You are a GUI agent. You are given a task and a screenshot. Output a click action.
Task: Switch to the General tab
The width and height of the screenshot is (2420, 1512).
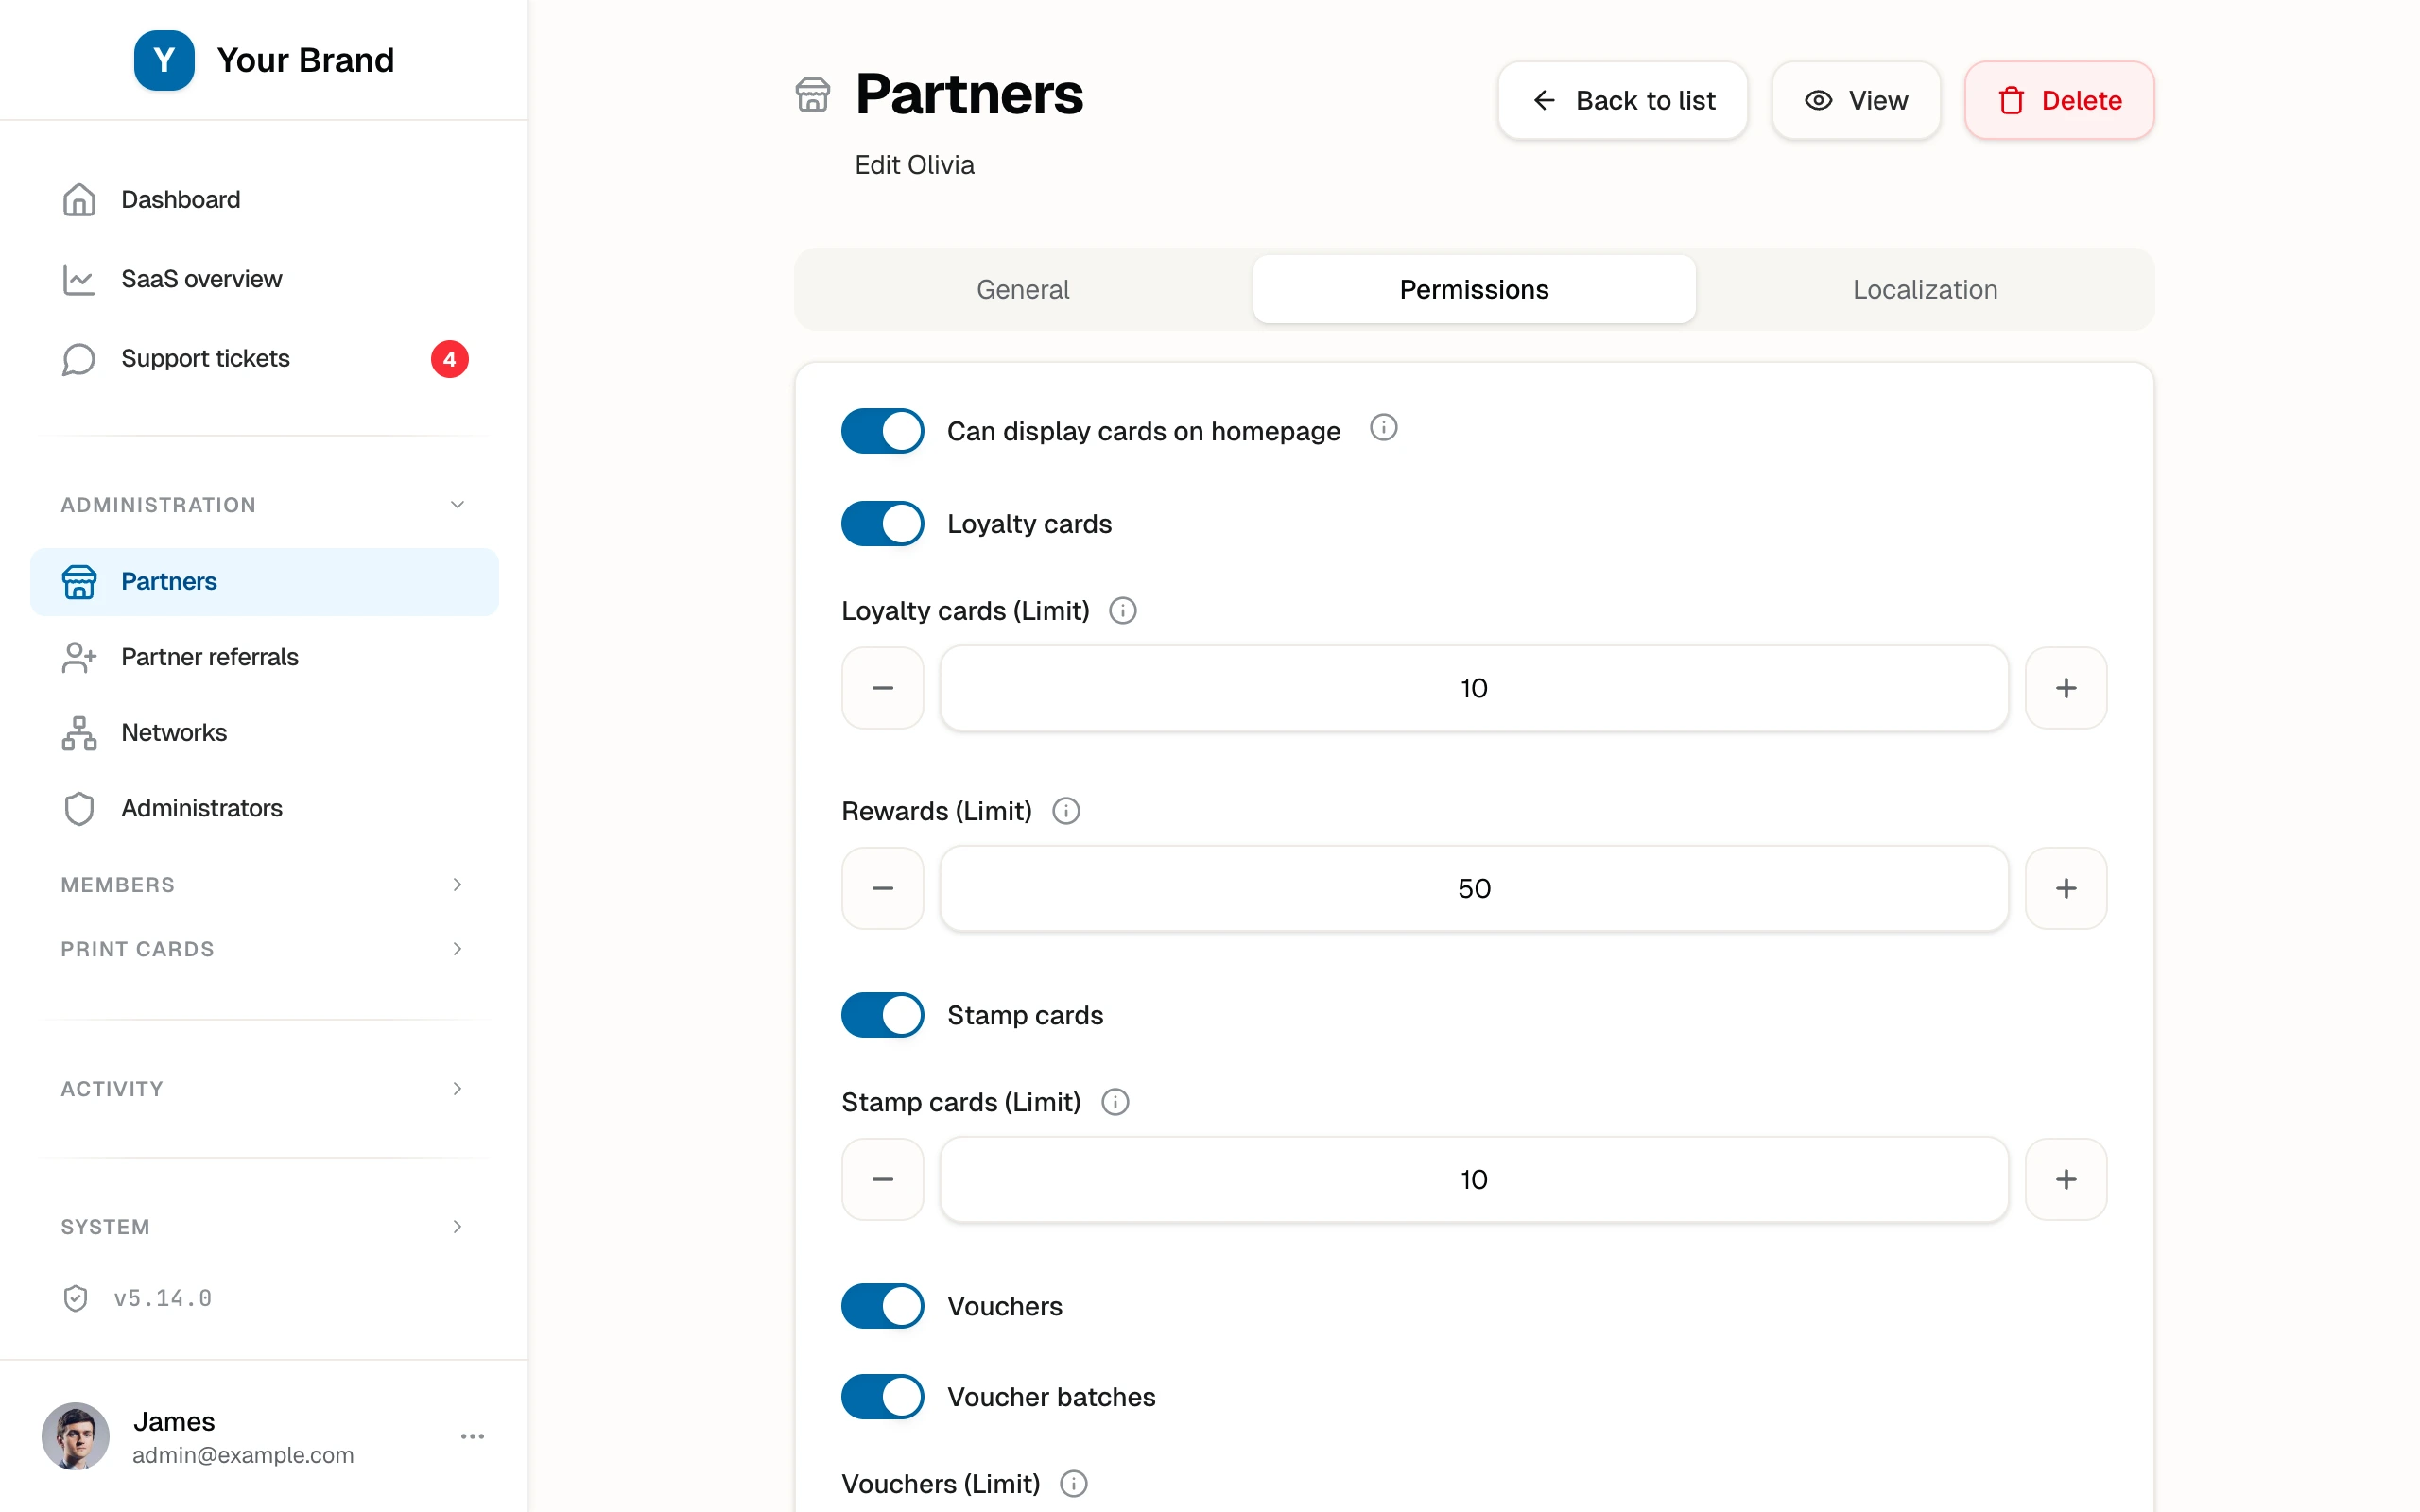1023,289
